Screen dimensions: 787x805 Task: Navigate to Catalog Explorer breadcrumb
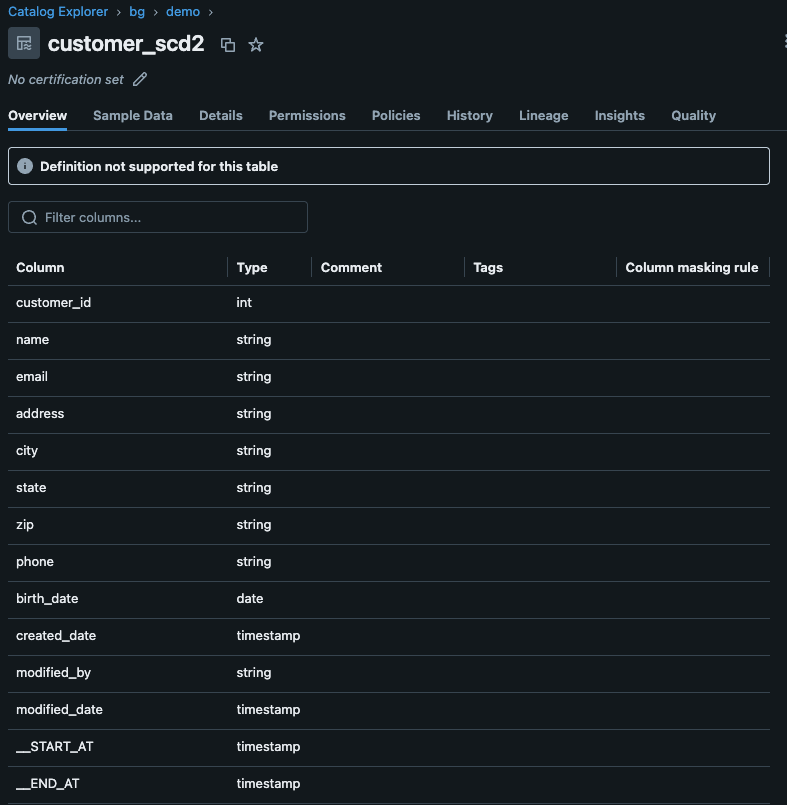[58, 12]
